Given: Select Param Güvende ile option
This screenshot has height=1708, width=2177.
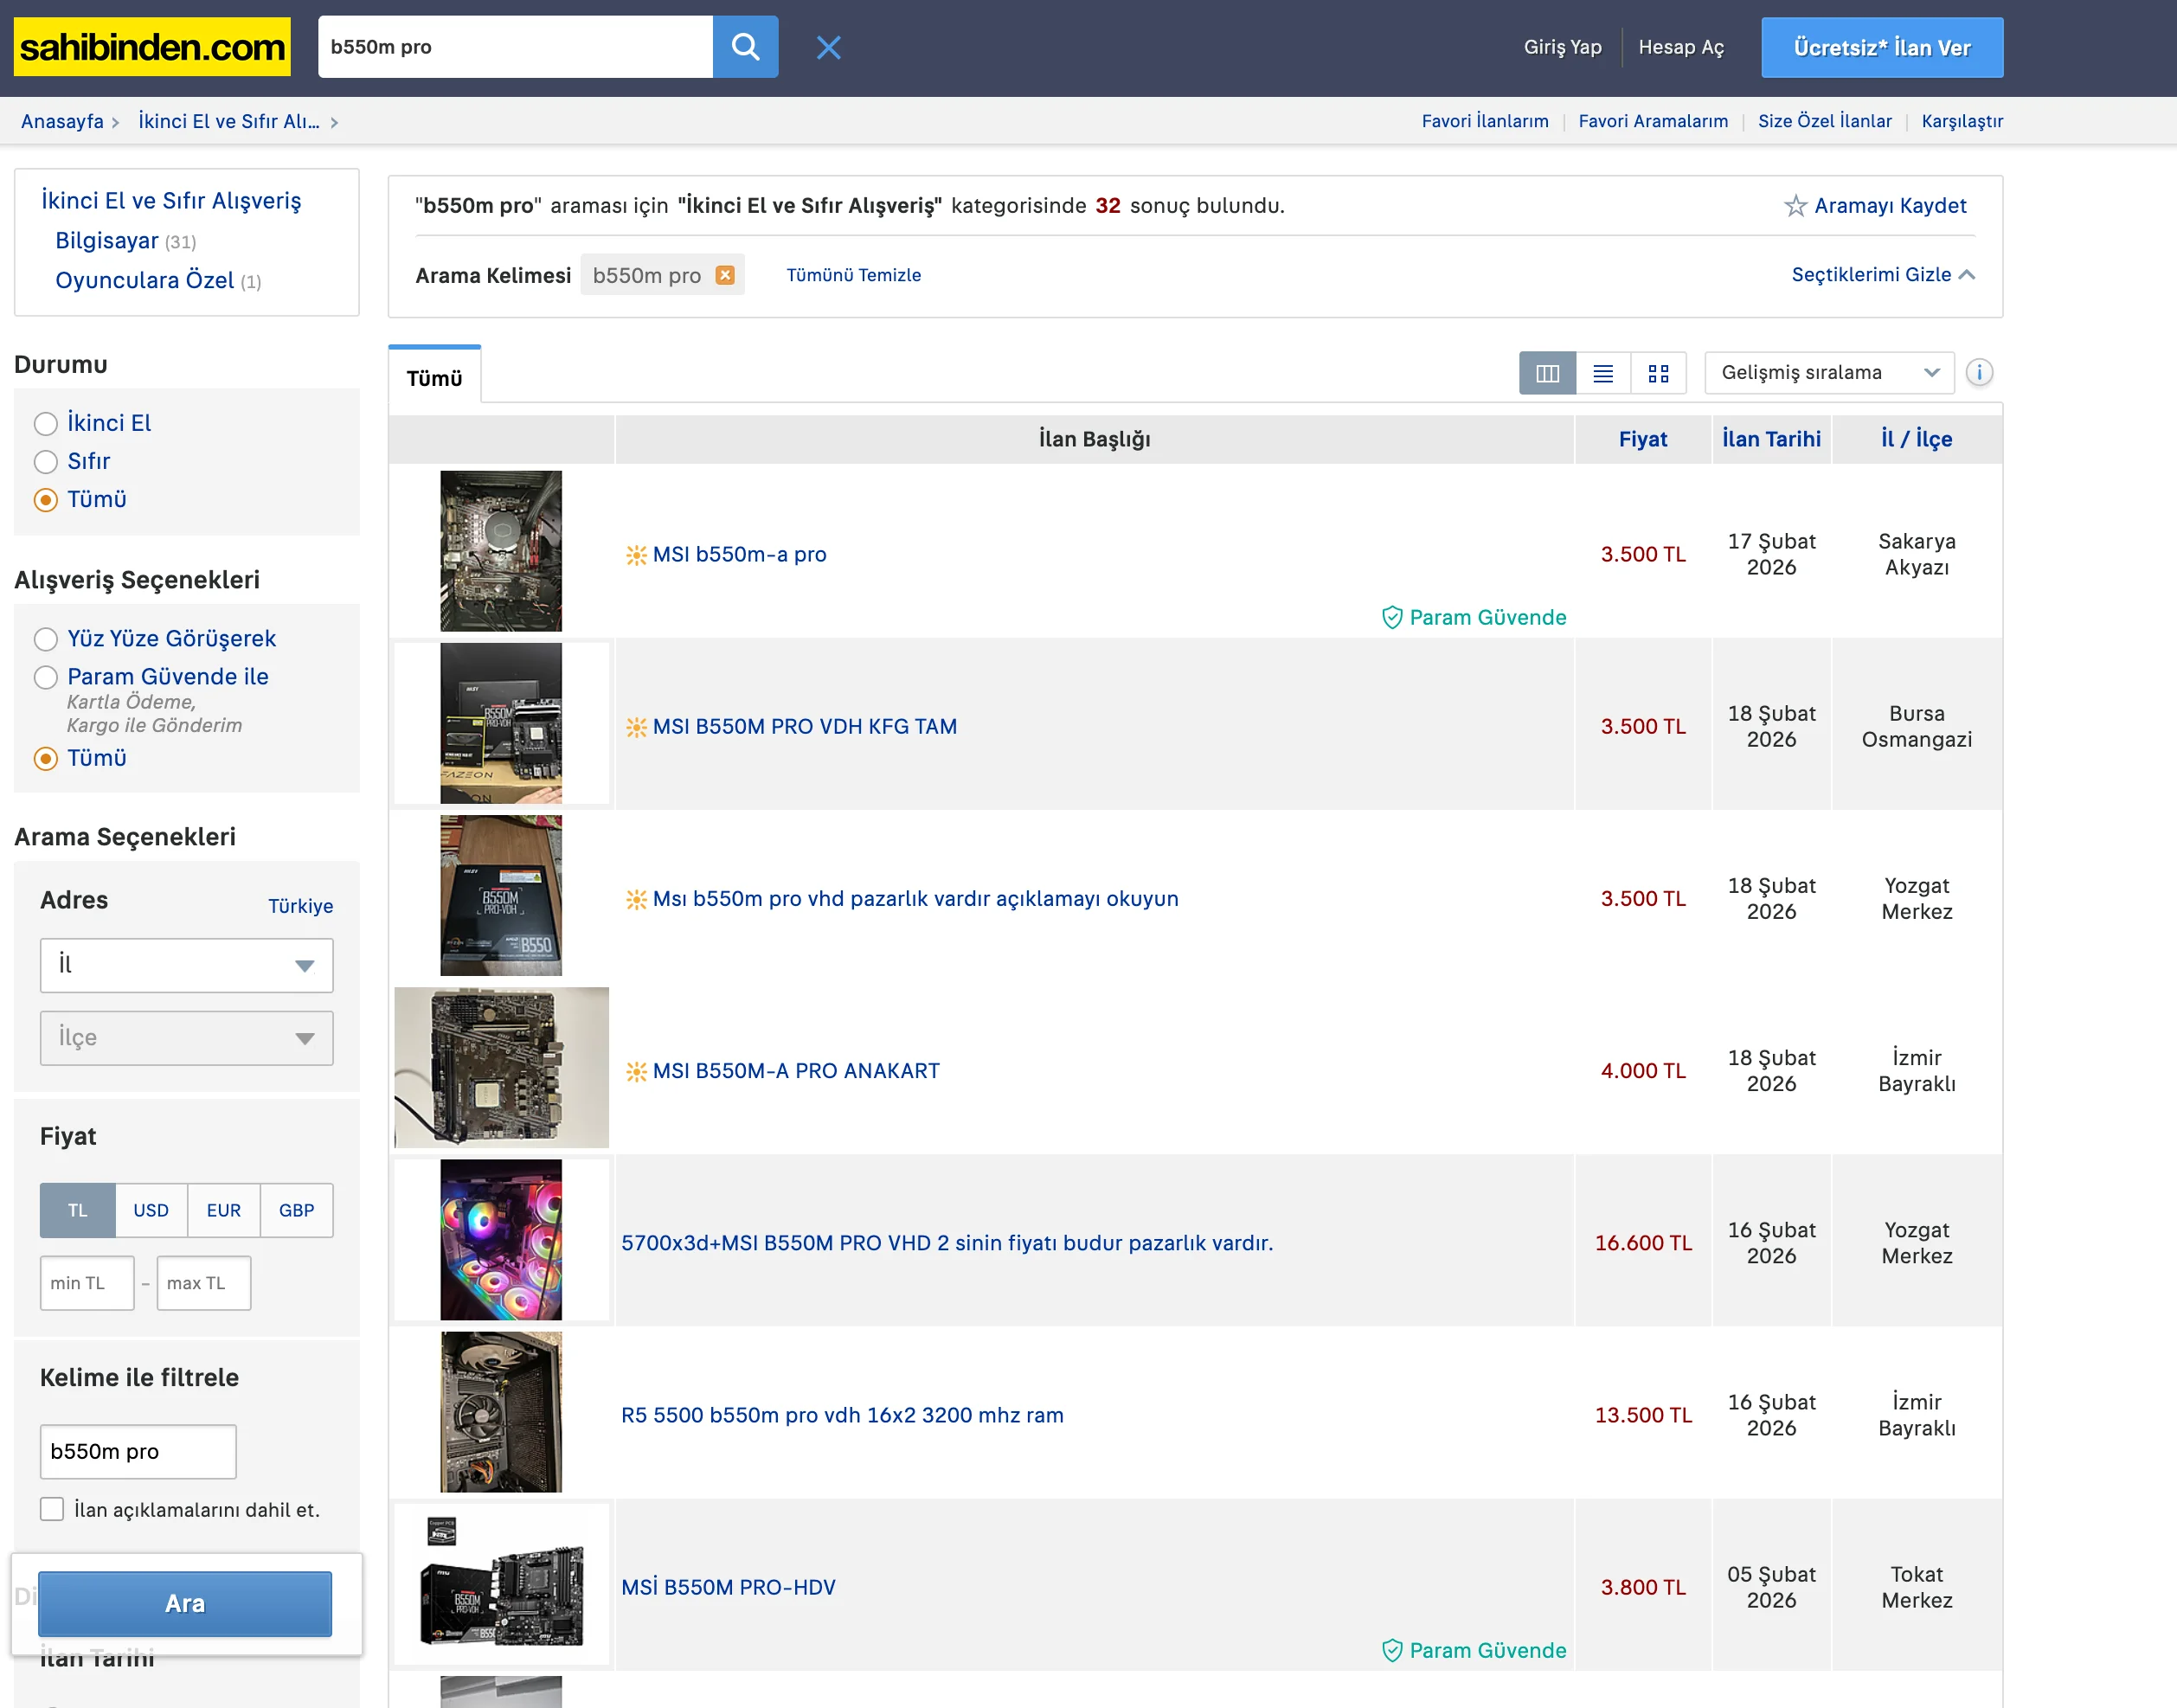Looking at the screenshot, I should tap(46, 678).
